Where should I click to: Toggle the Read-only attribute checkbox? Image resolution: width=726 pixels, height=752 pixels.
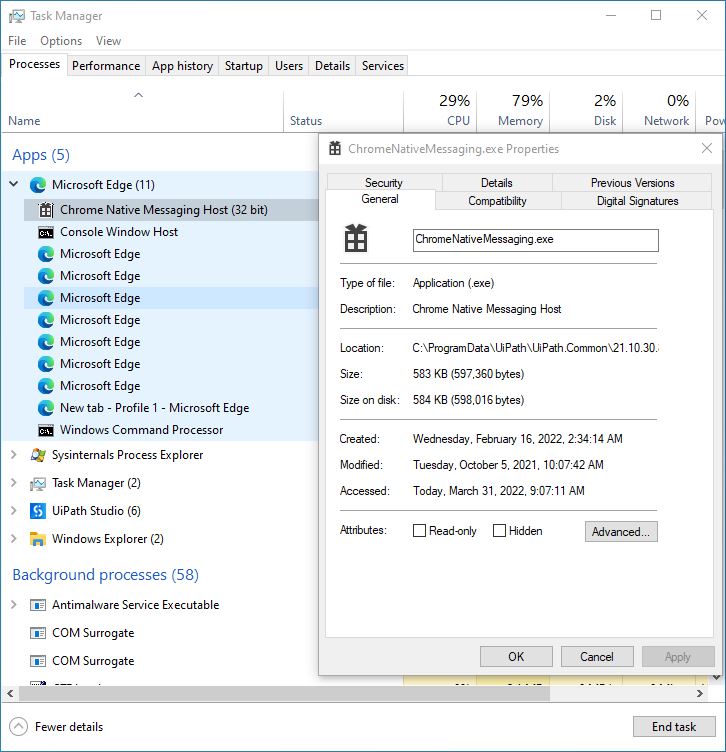point(419,530)
